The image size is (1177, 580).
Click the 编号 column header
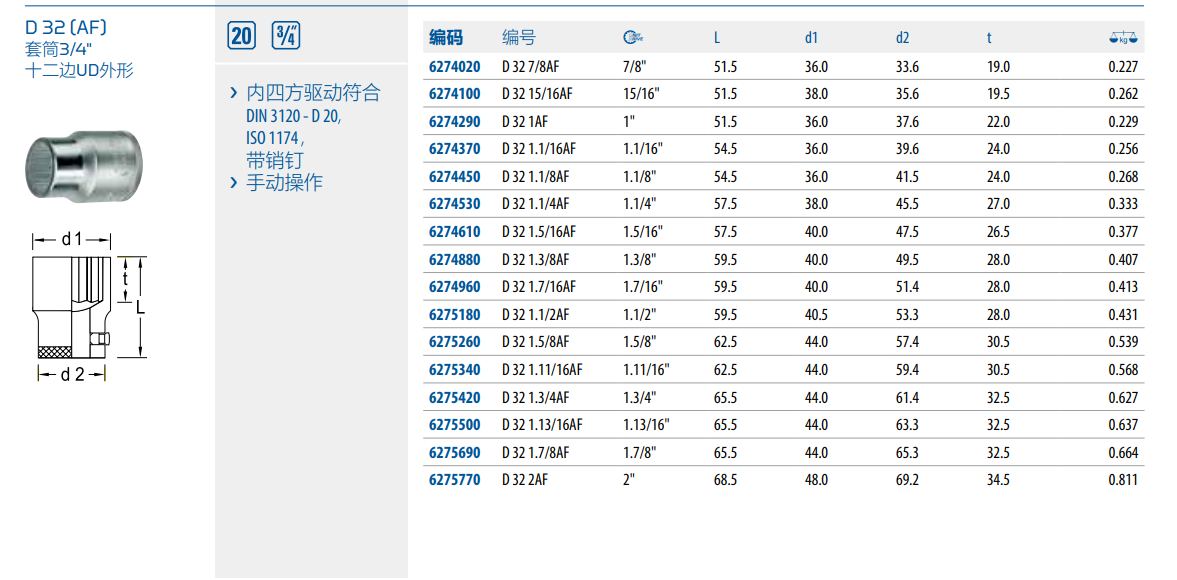(518, 38)
